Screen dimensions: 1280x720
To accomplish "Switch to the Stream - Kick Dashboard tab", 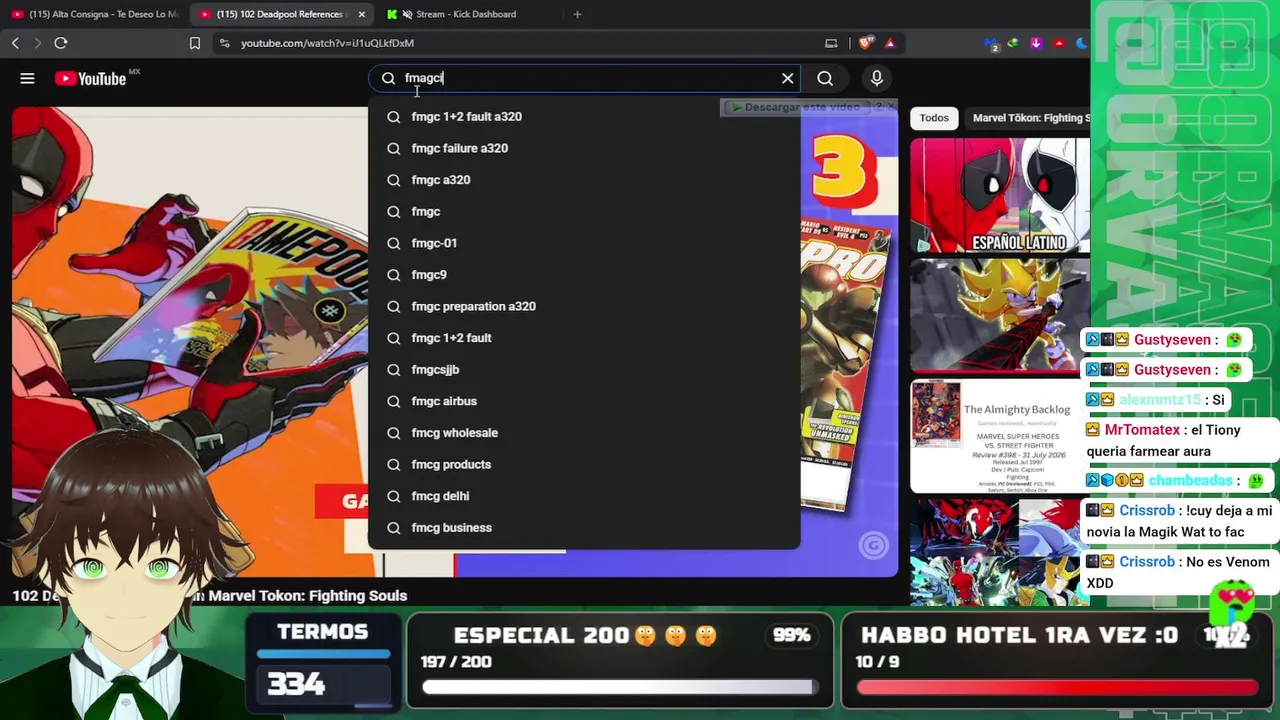I will point(466,14).
